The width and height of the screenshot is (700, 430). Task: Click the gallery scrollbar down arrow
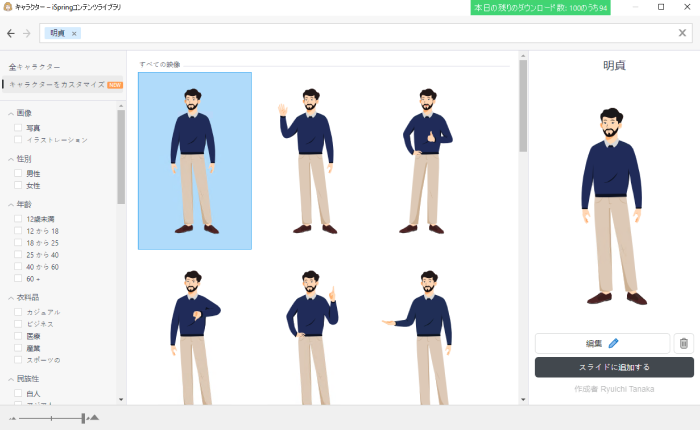[x=523, y=400]
